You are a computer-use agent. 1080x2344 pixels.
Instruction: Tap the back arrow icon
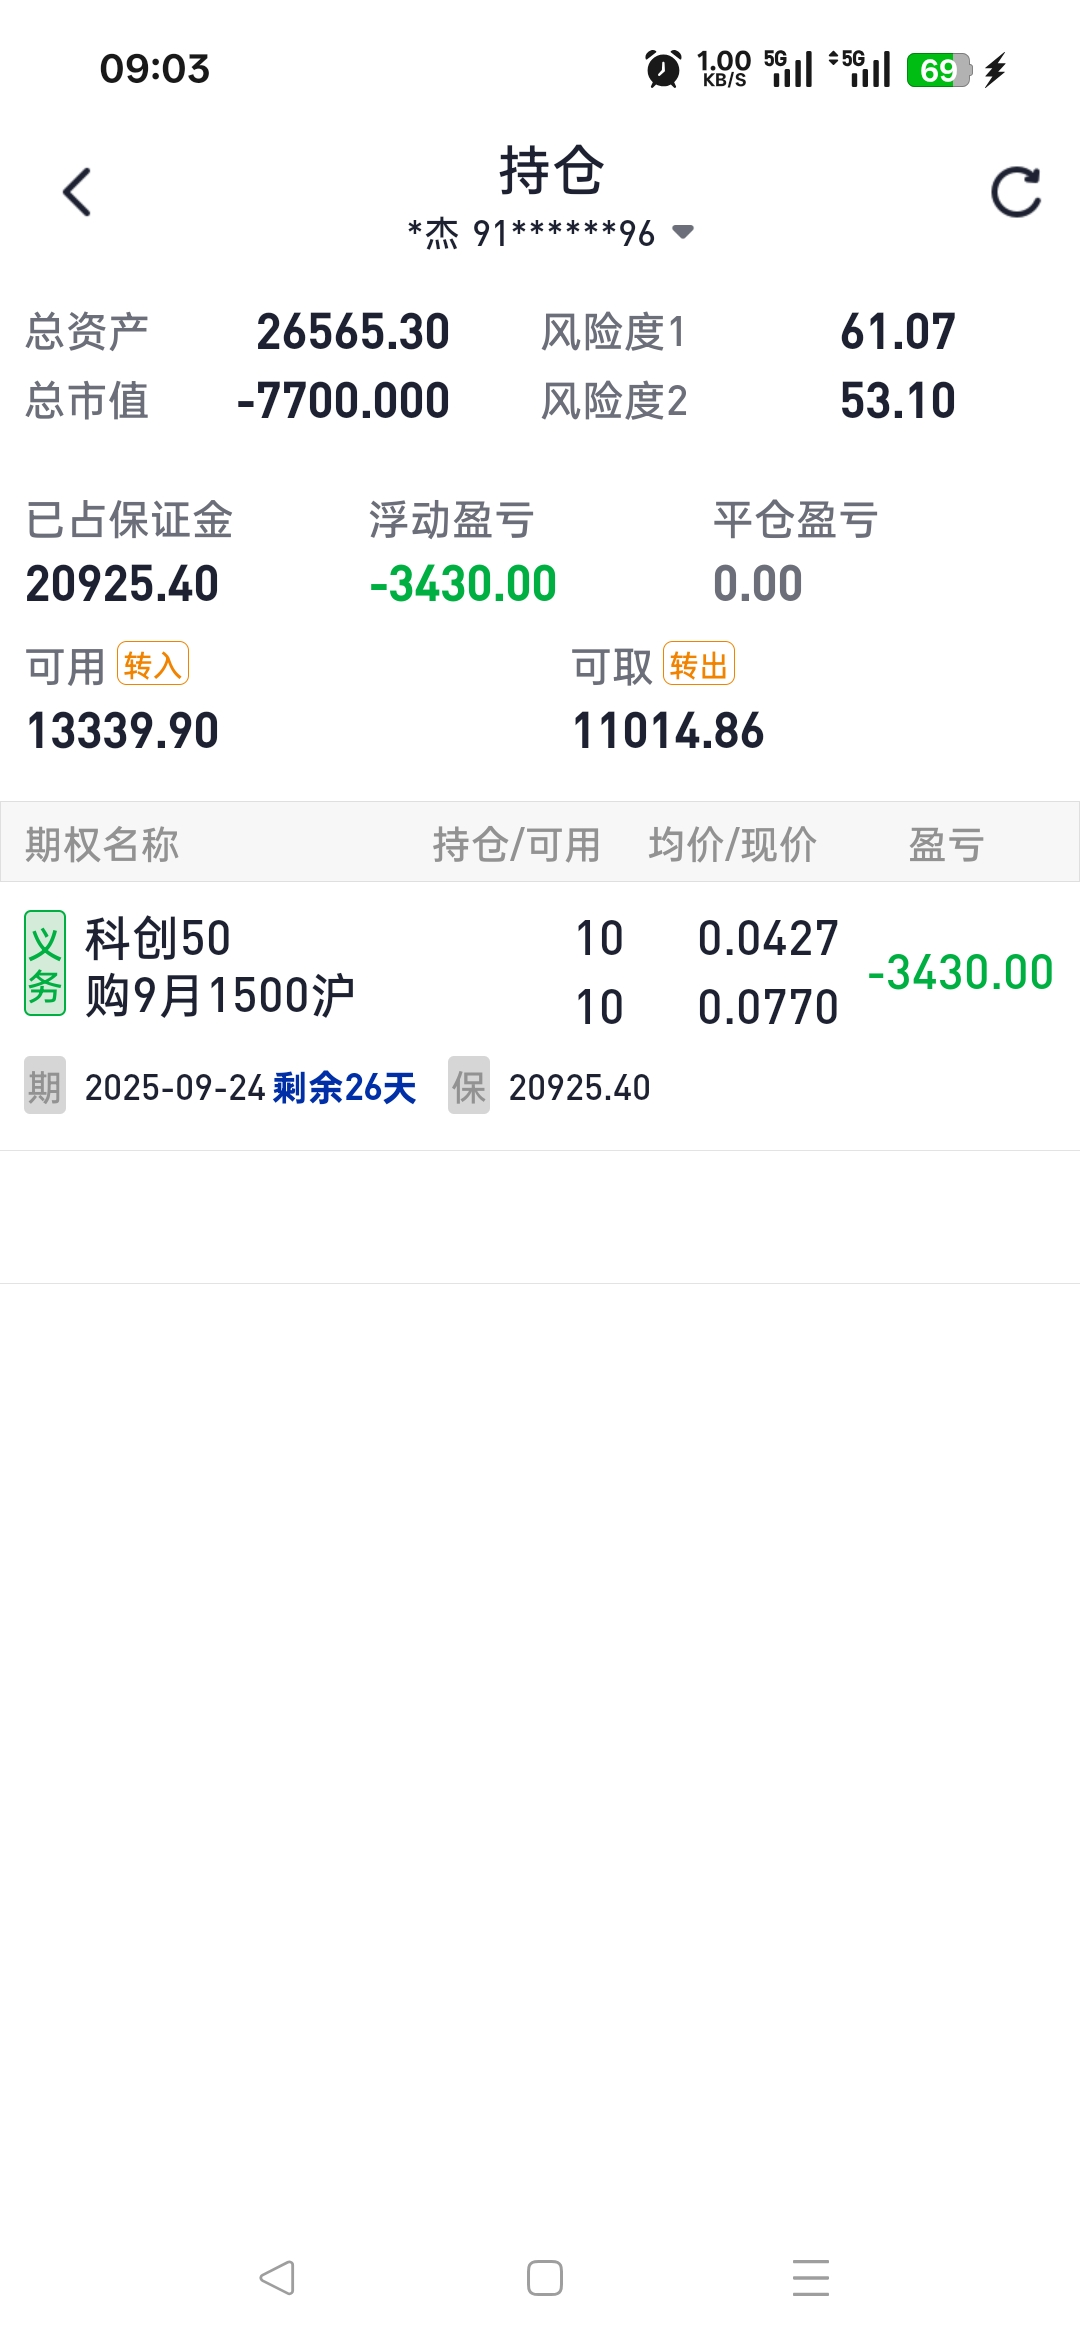[77, 192]
